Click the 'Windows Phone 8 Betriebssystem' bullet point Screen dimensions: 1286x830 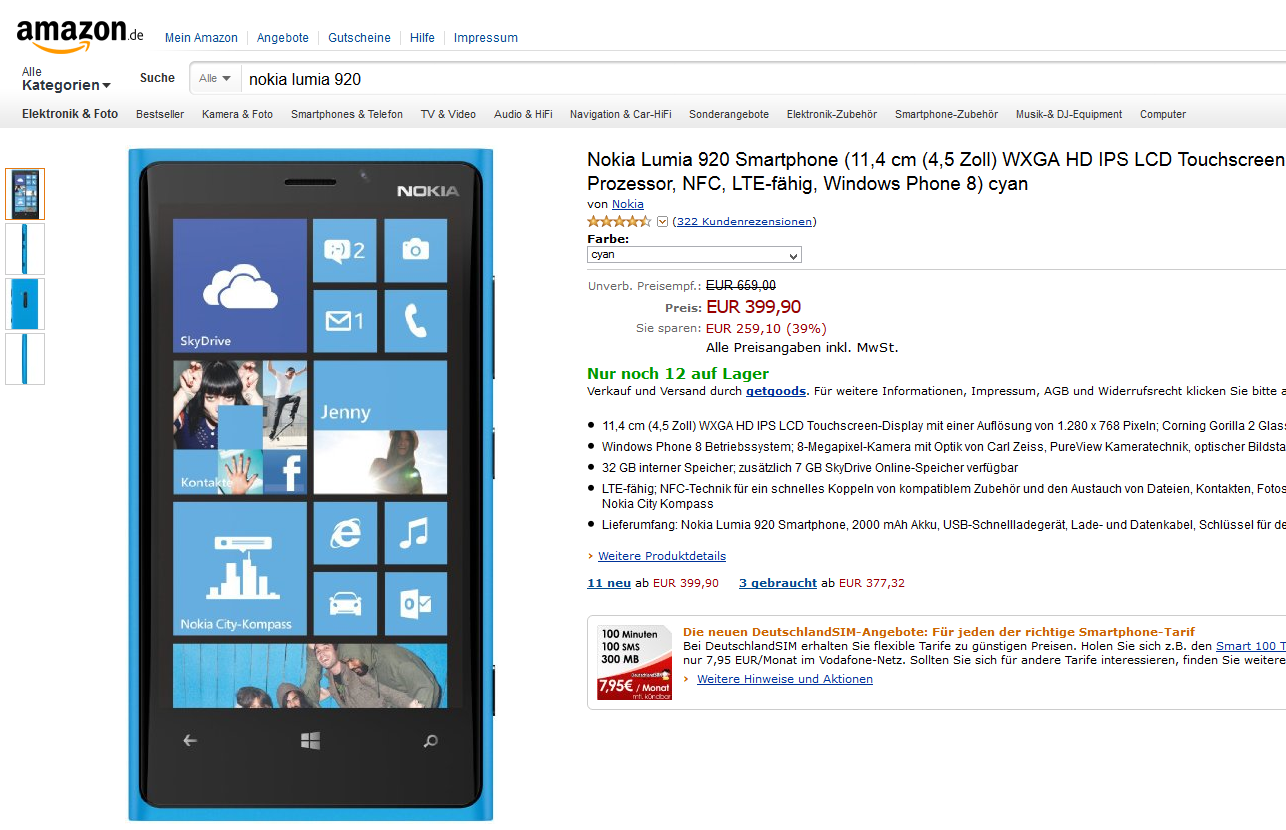pos(944,447)
